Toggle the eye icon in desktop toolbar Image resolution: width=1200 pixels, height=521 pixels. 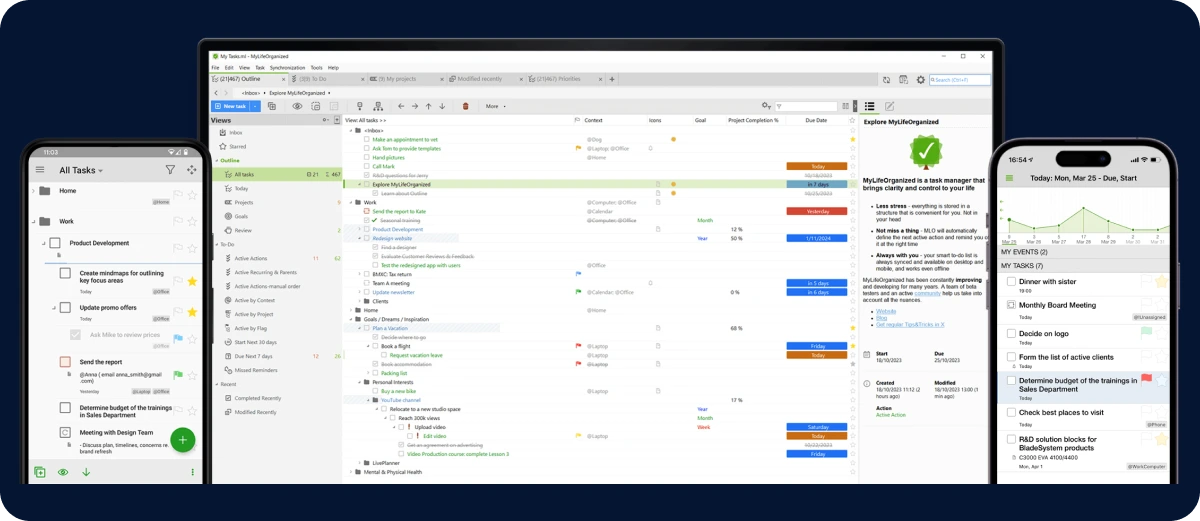click(297, 106)
